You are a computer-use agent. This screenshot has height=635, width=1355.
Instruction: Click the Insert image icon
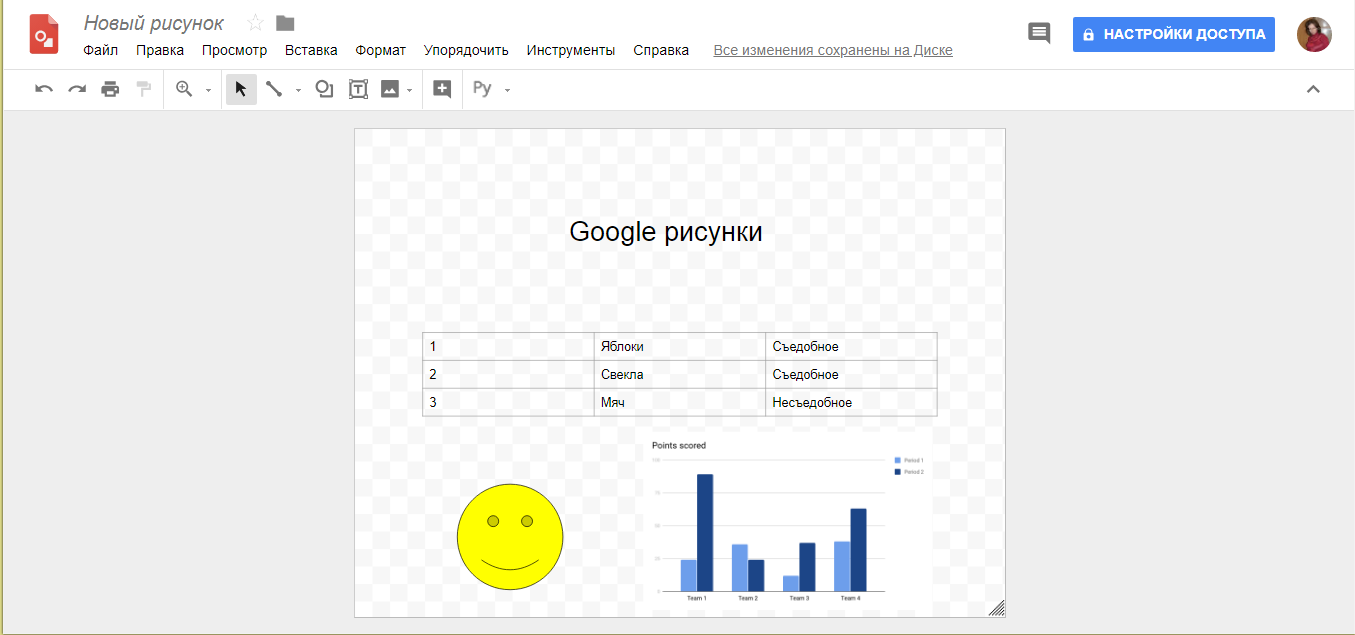pos(390,89)
